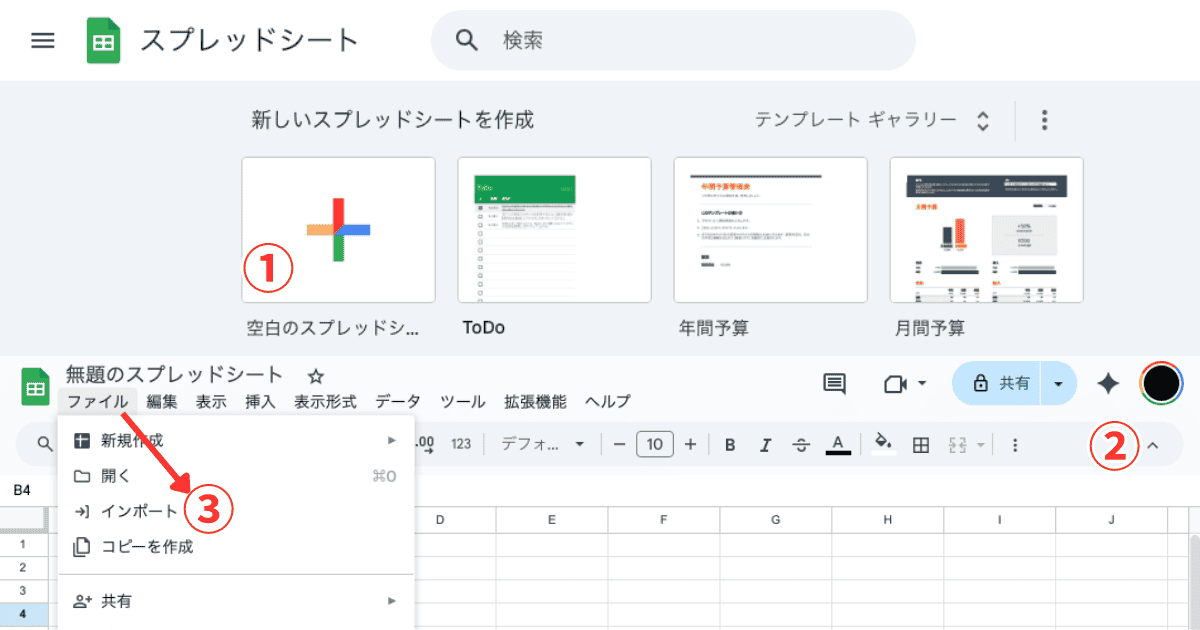Image resolution: width=1200 pixels, height=630 pixels.
Task: Open the 編集 menu
Action: 162,402
